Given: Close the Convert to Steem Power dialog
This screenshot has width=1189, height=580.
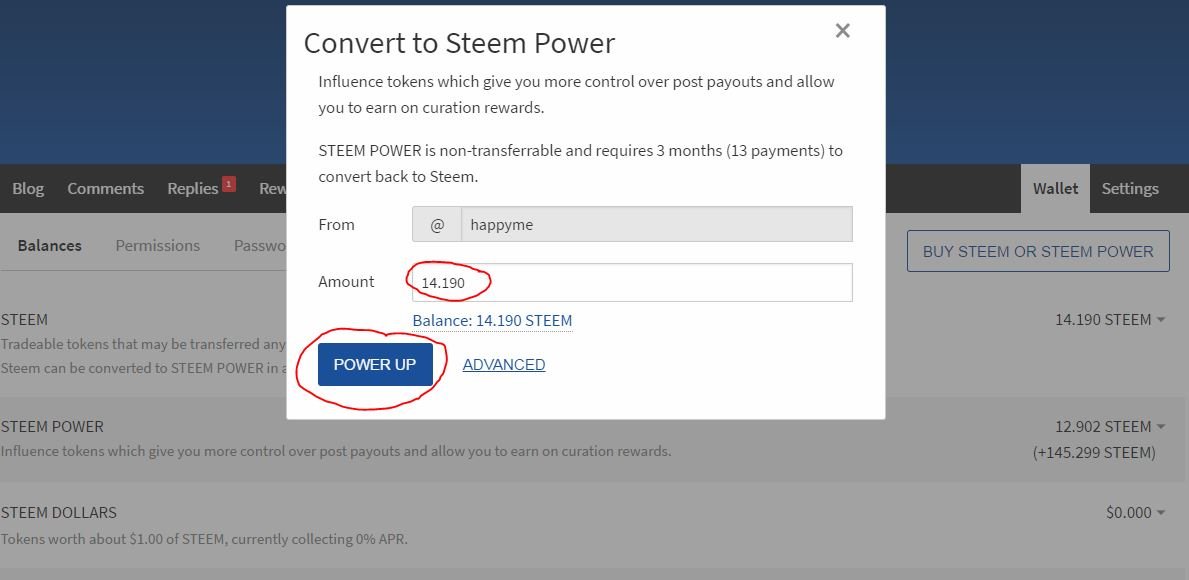Looking at the screenshot, I should [842, 31].
